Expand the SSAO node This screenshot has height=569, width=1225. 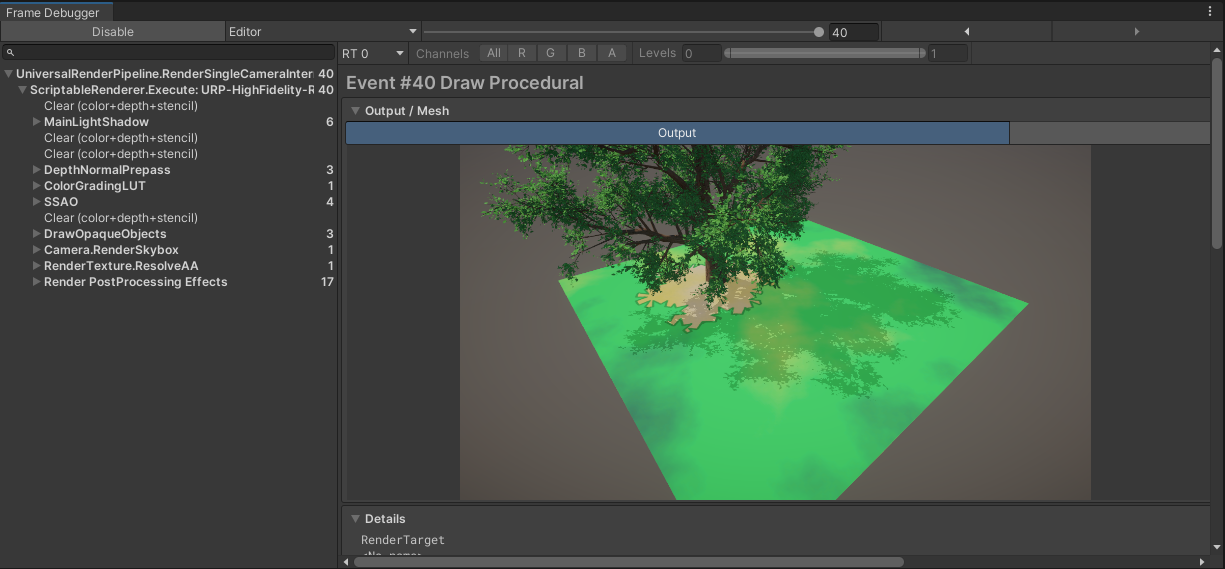point(36,202)
